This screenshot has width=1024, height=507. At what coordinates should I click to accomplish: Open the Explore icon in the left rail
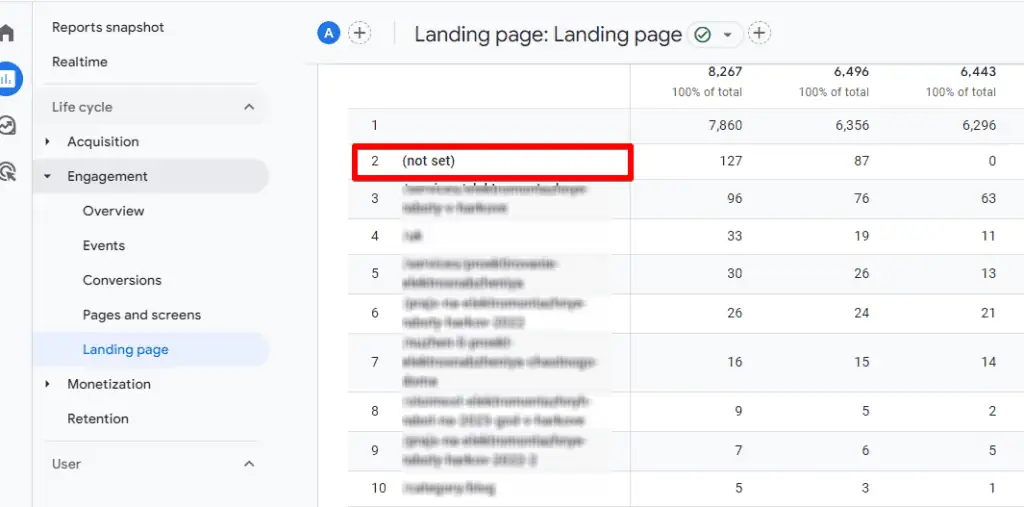click(x=7, y=125)
